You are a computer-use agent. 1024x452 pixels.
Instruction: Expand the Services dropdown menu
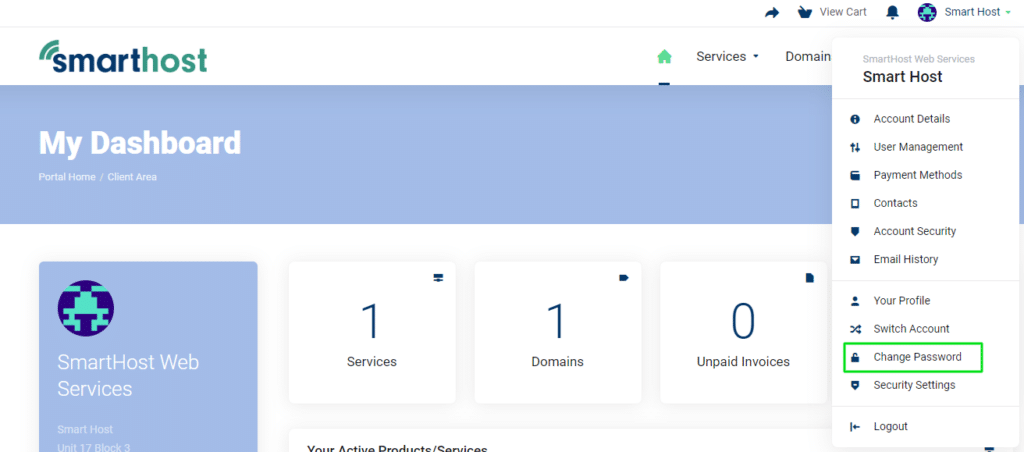pos(728,57)
